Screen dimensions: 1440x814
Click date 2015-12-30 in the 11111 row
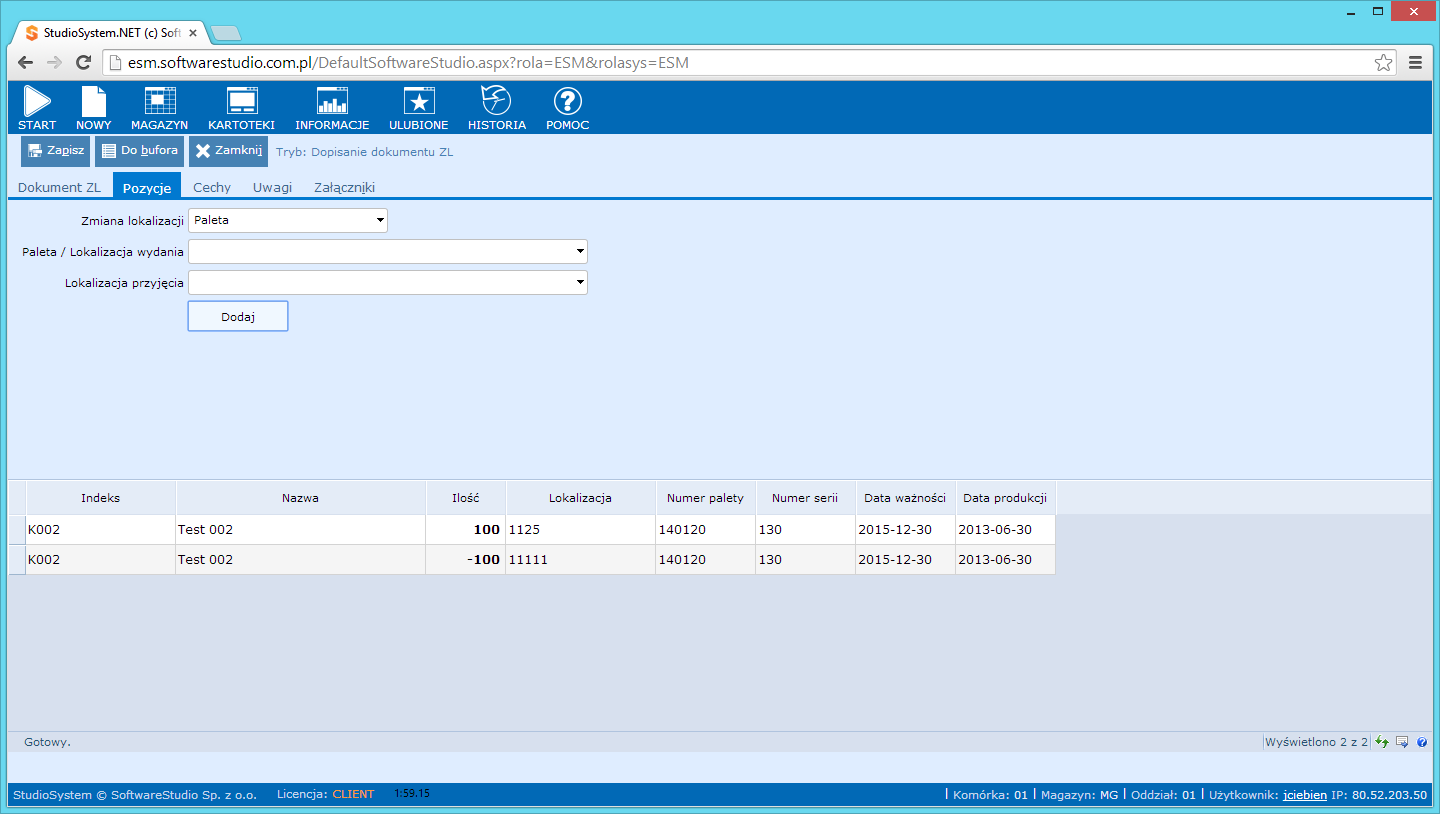click(906, 560)
